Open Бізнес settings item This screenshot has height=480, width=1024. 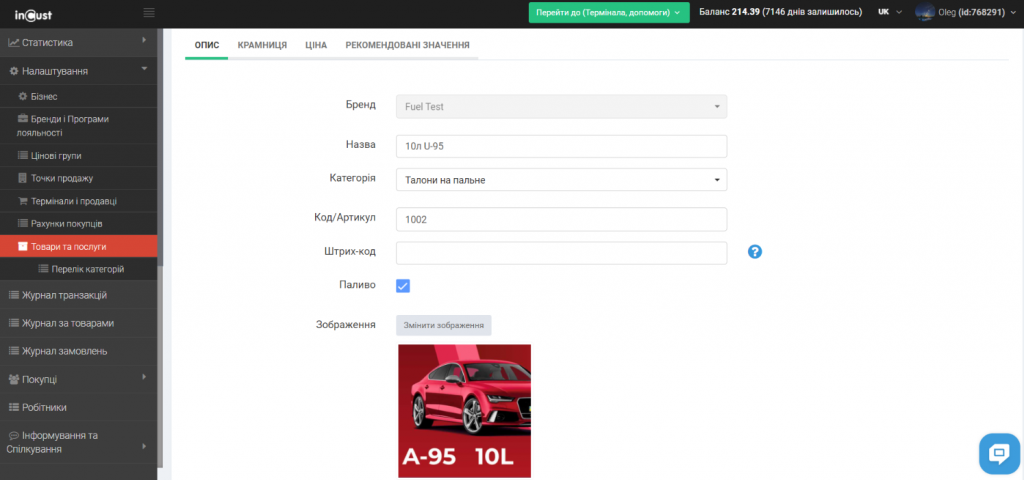(x=44, y=96)
